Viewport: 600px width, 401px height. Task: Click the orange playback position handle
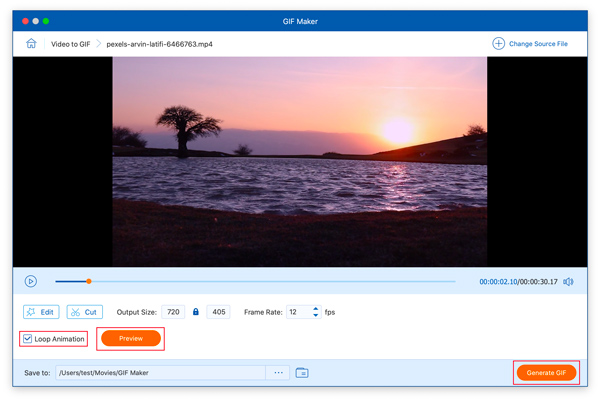click(x=89, y=281)
